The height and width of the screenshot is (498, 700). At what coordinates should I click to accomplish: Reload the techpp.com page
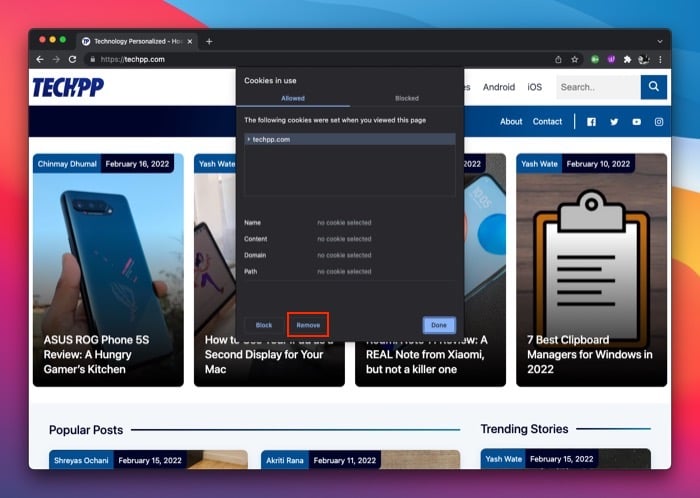pos(72,59)
